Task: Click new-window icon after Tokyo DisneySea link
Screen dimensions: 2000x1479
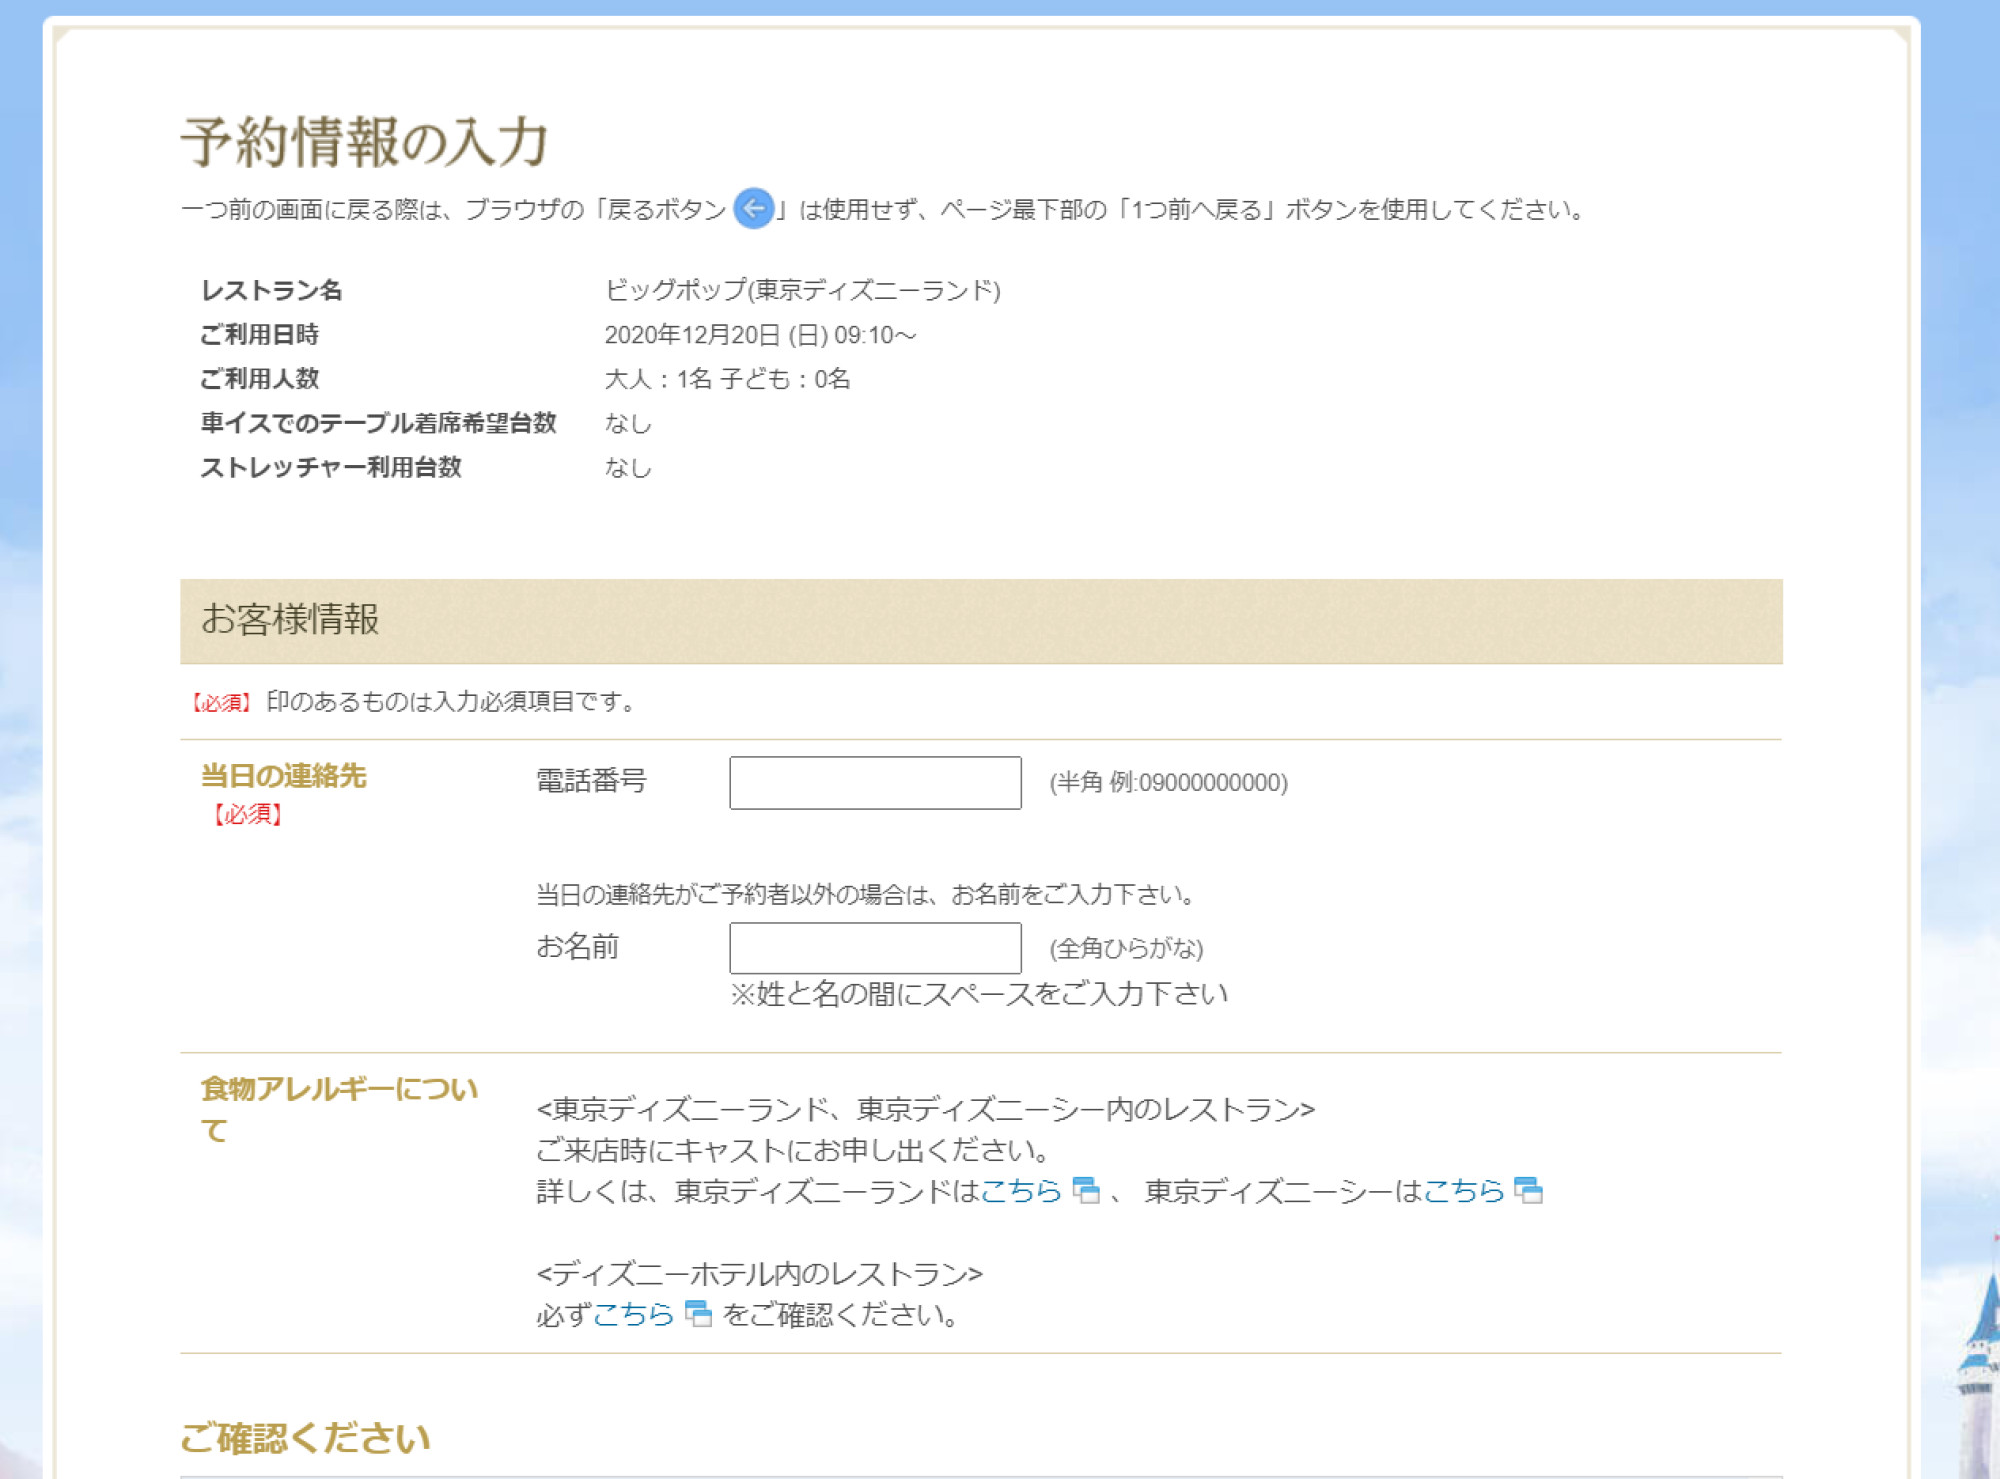Action: [x=1528, y=1191]
